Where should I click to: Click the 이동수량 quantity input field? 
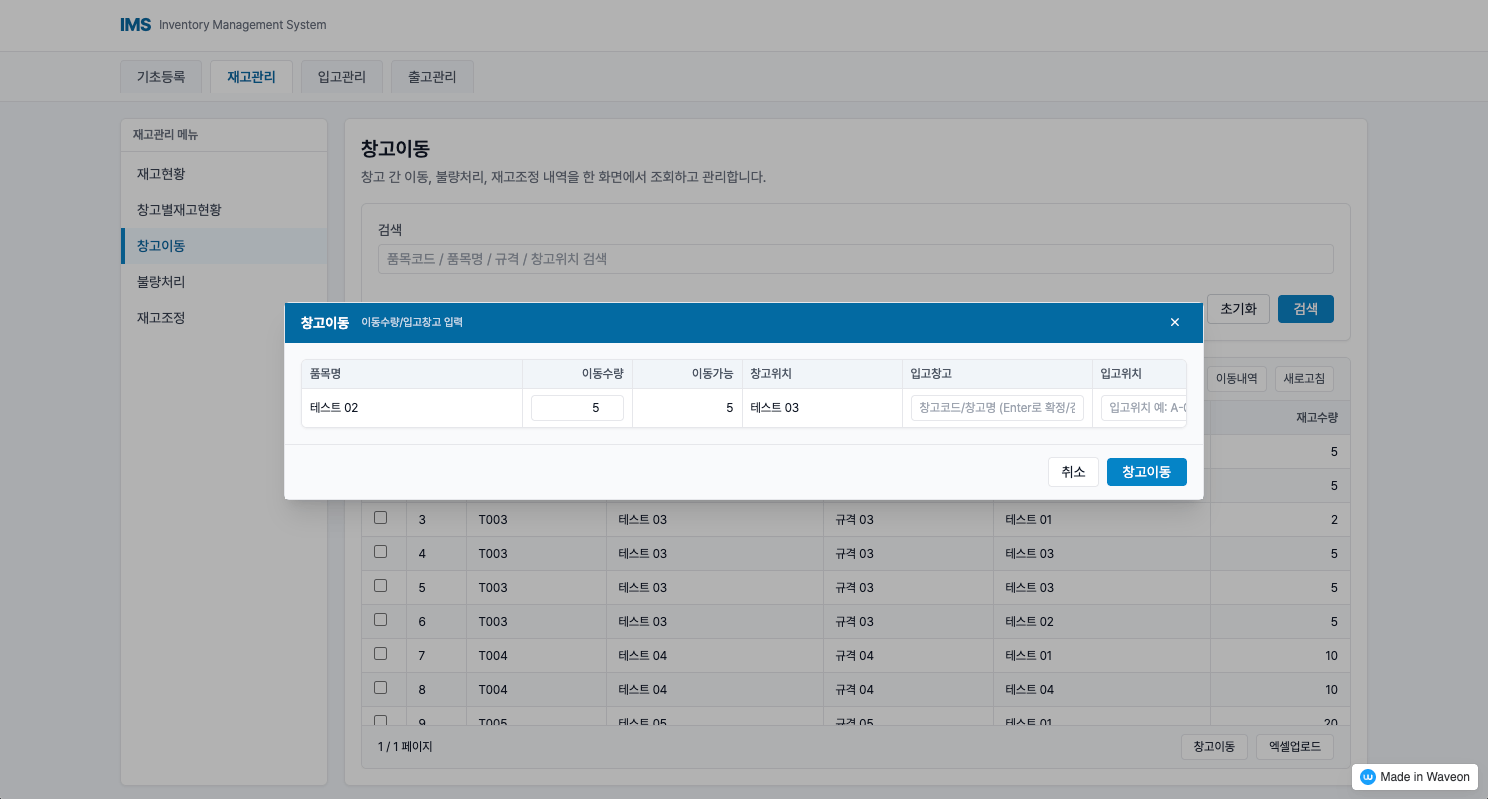pos(577,408)
